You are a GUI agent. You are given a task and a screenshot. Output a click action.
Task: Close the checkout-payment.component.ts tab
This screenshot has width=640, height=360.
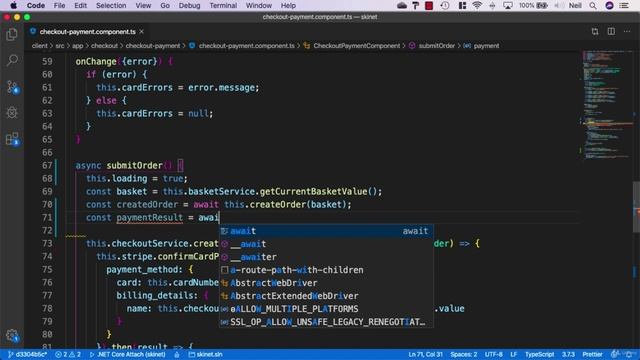pyautogui.click(x=142, y=31)
